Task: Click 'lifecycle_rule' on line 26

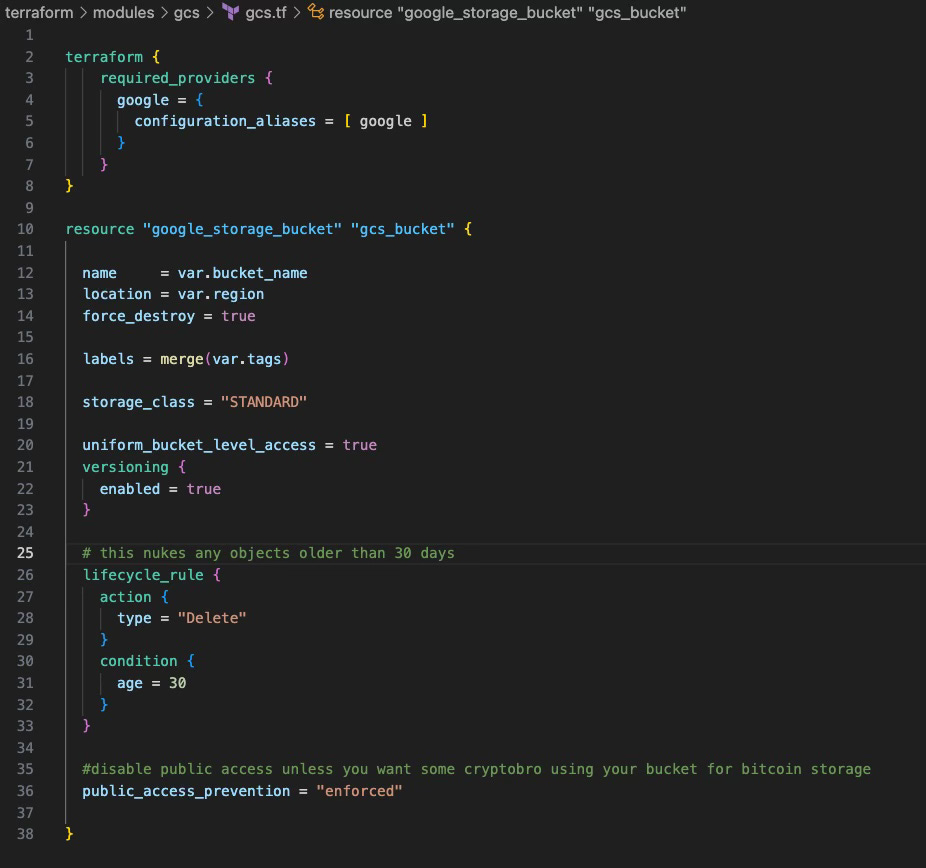Action: point(143,575)
